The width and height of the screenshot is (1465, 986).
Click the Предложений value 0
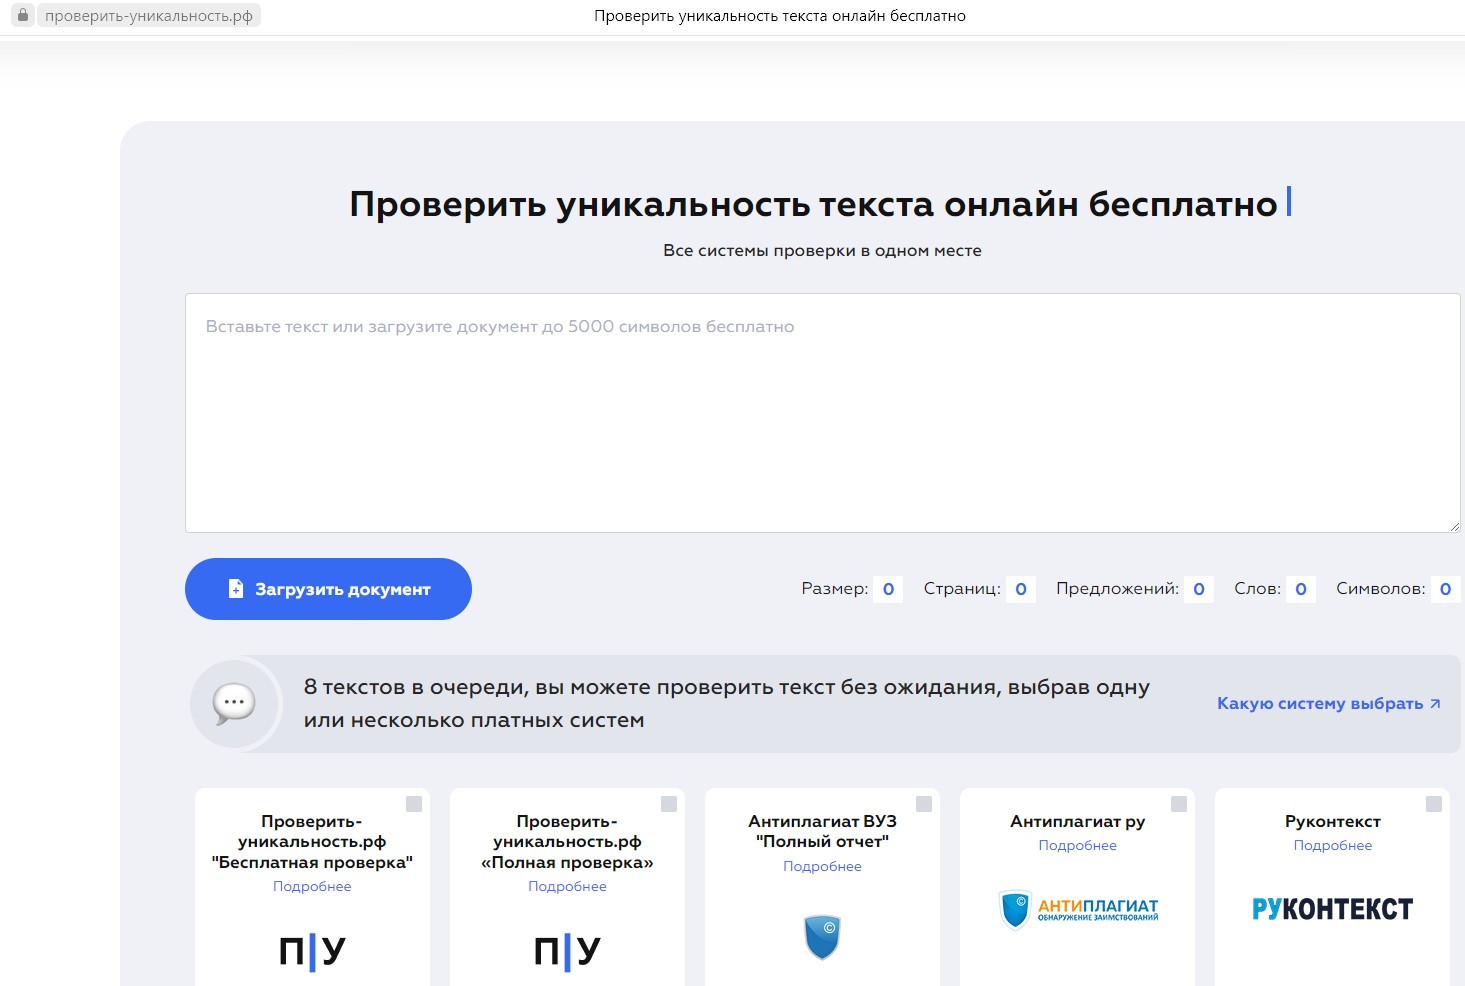click(x=1199, y=589)
